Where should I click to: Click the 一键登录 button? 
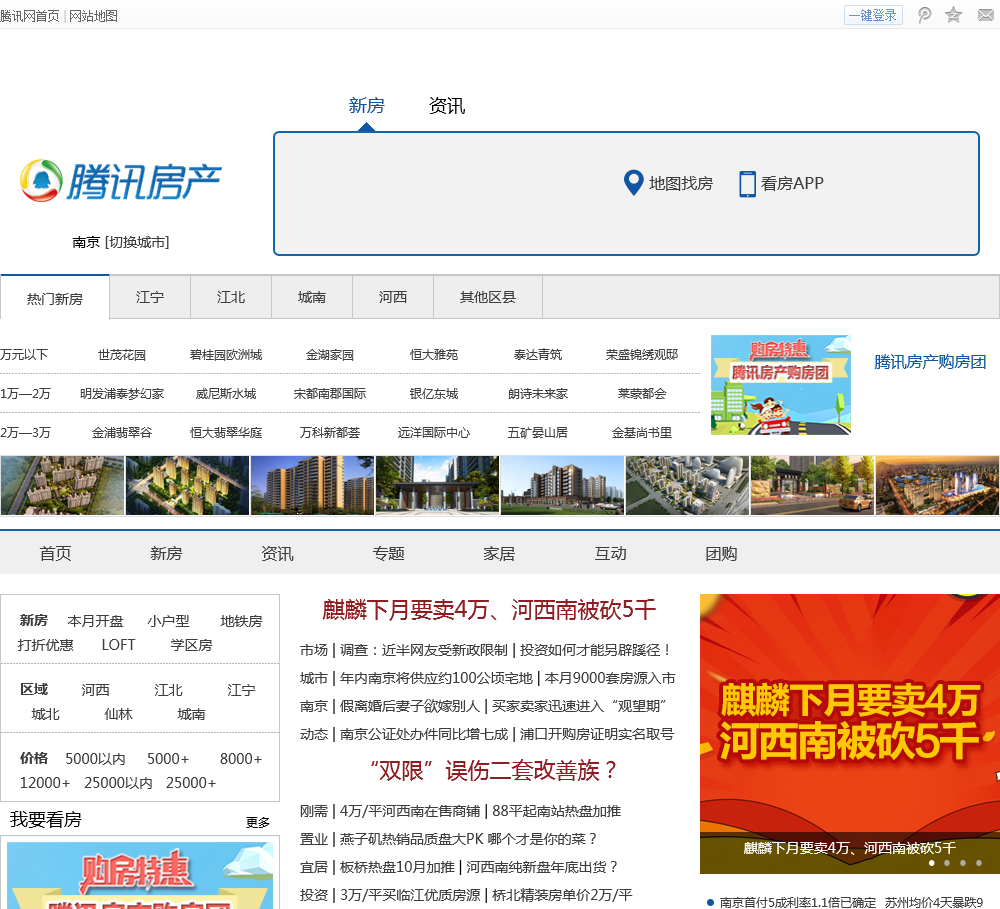[873, 15]
